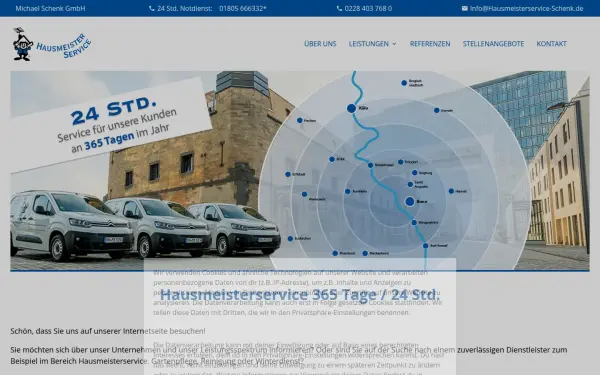Open Stellenangebote in the navigation

click(x=493, y=44)
